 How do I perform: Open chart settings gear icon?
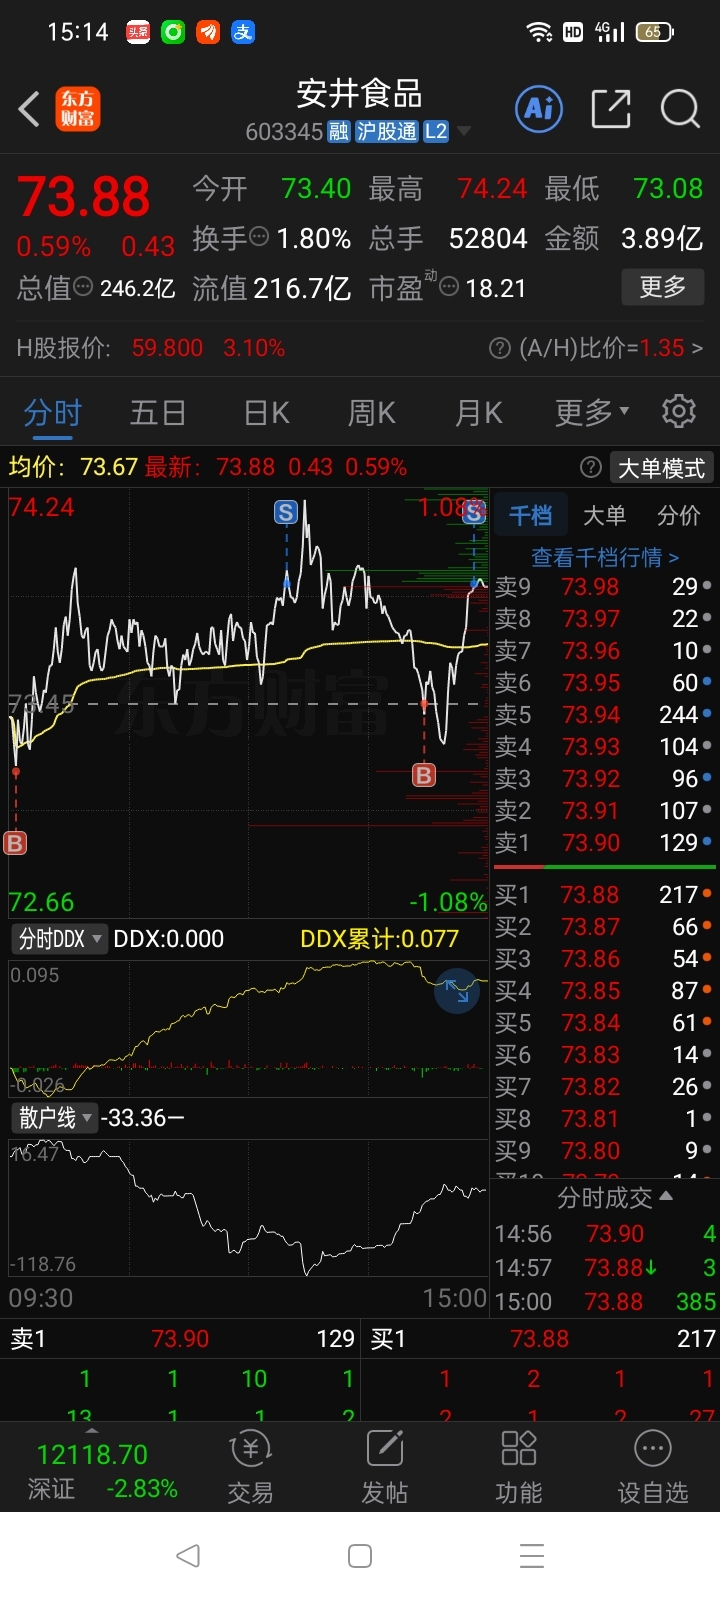tap(679, 411)
